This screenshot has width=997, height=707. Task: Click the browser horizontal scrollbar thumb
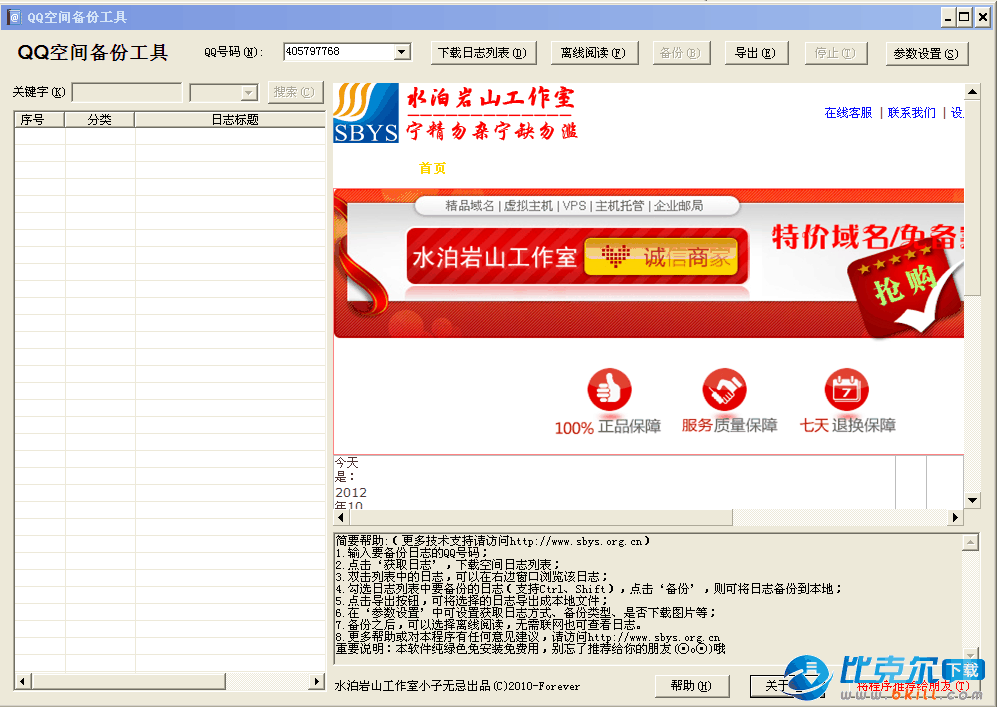pyautogui.click(x=540, y=518)
